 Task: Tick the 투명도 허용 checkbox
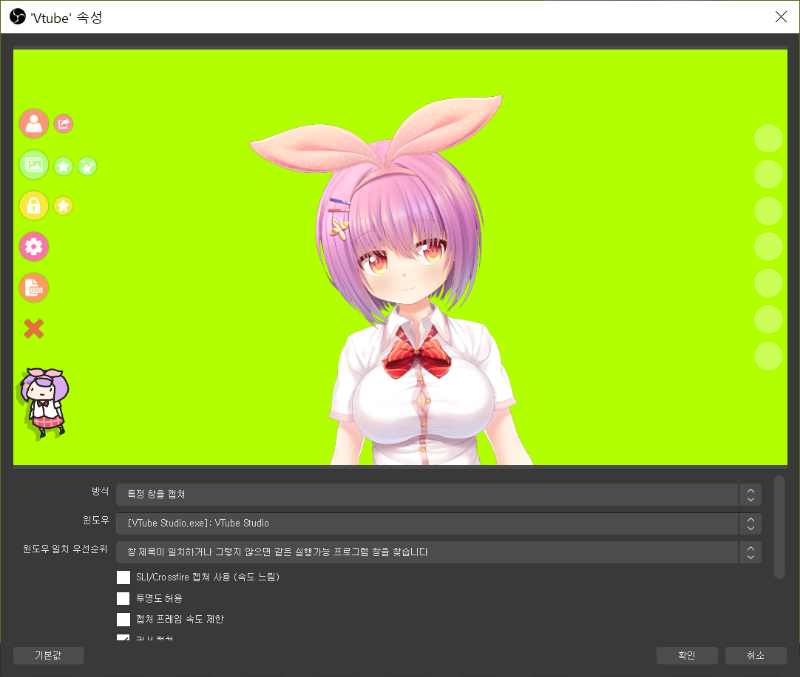click(x=123, y=598)
